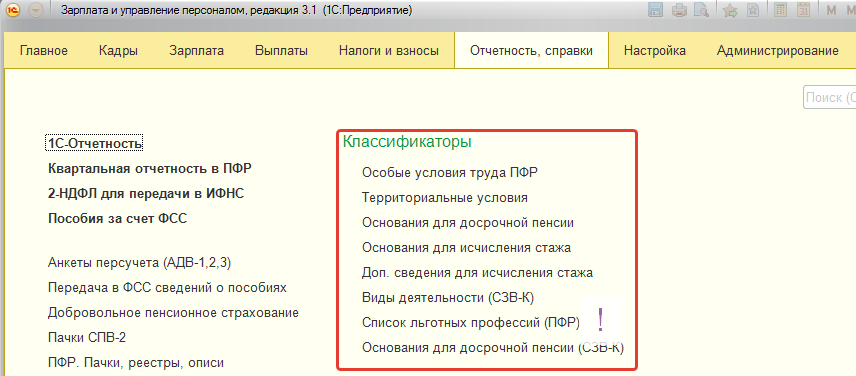Open the Кадры section
The image size is (856, 376).
click(x=118, y=51)
